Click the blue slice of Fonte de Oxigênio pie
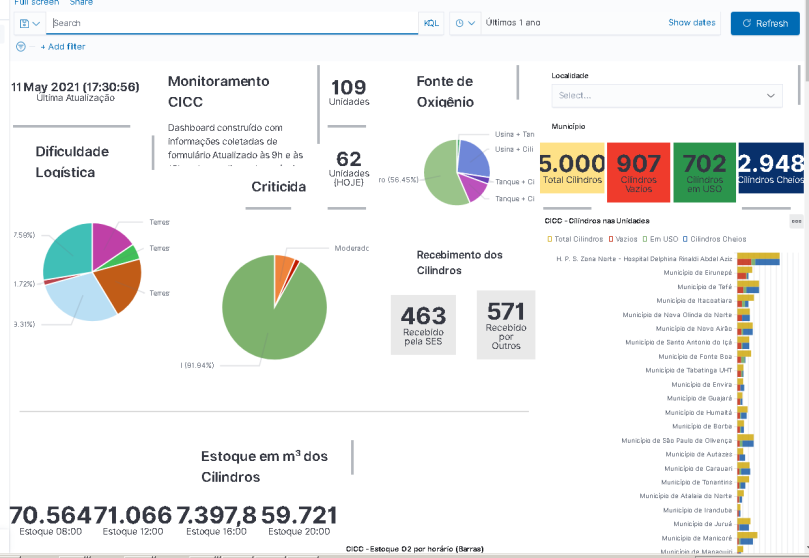The width and height of the screenshot is (809, 558). [x=473, y=157]
